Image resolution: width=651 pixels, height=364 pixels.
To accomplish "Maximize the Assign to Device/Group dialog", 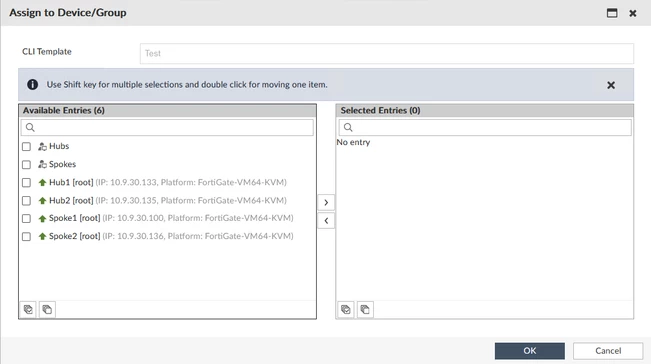I will point(612,13).
